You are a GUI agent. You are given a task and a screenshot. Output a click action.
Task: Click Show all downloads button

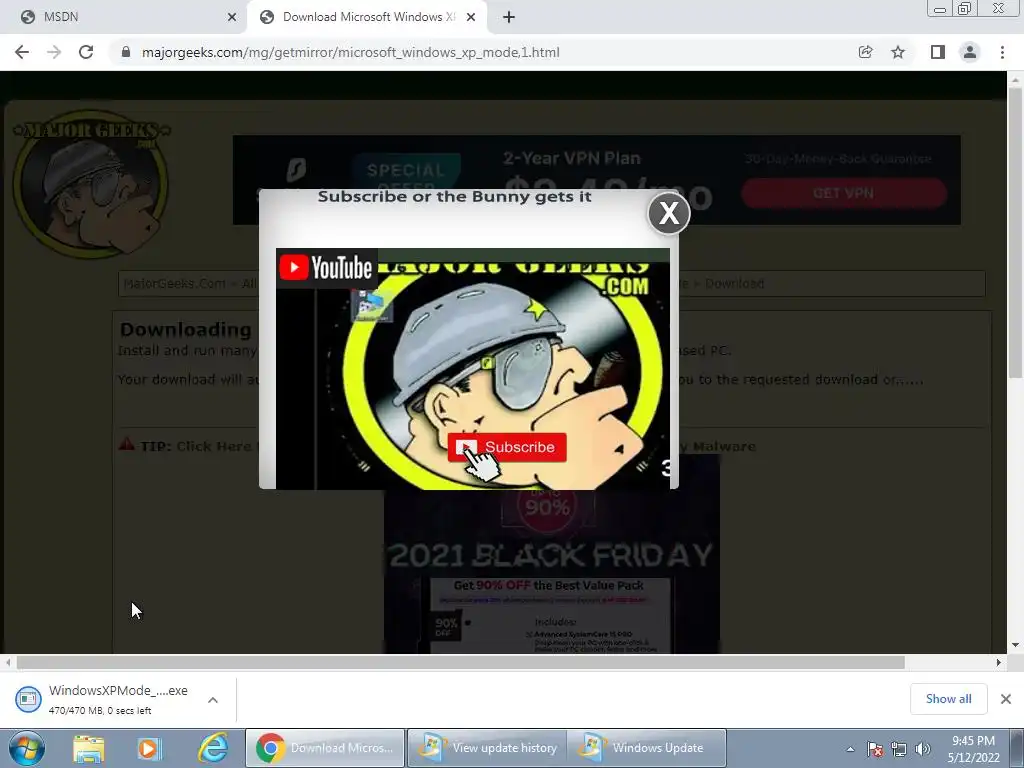pos(949,699)
